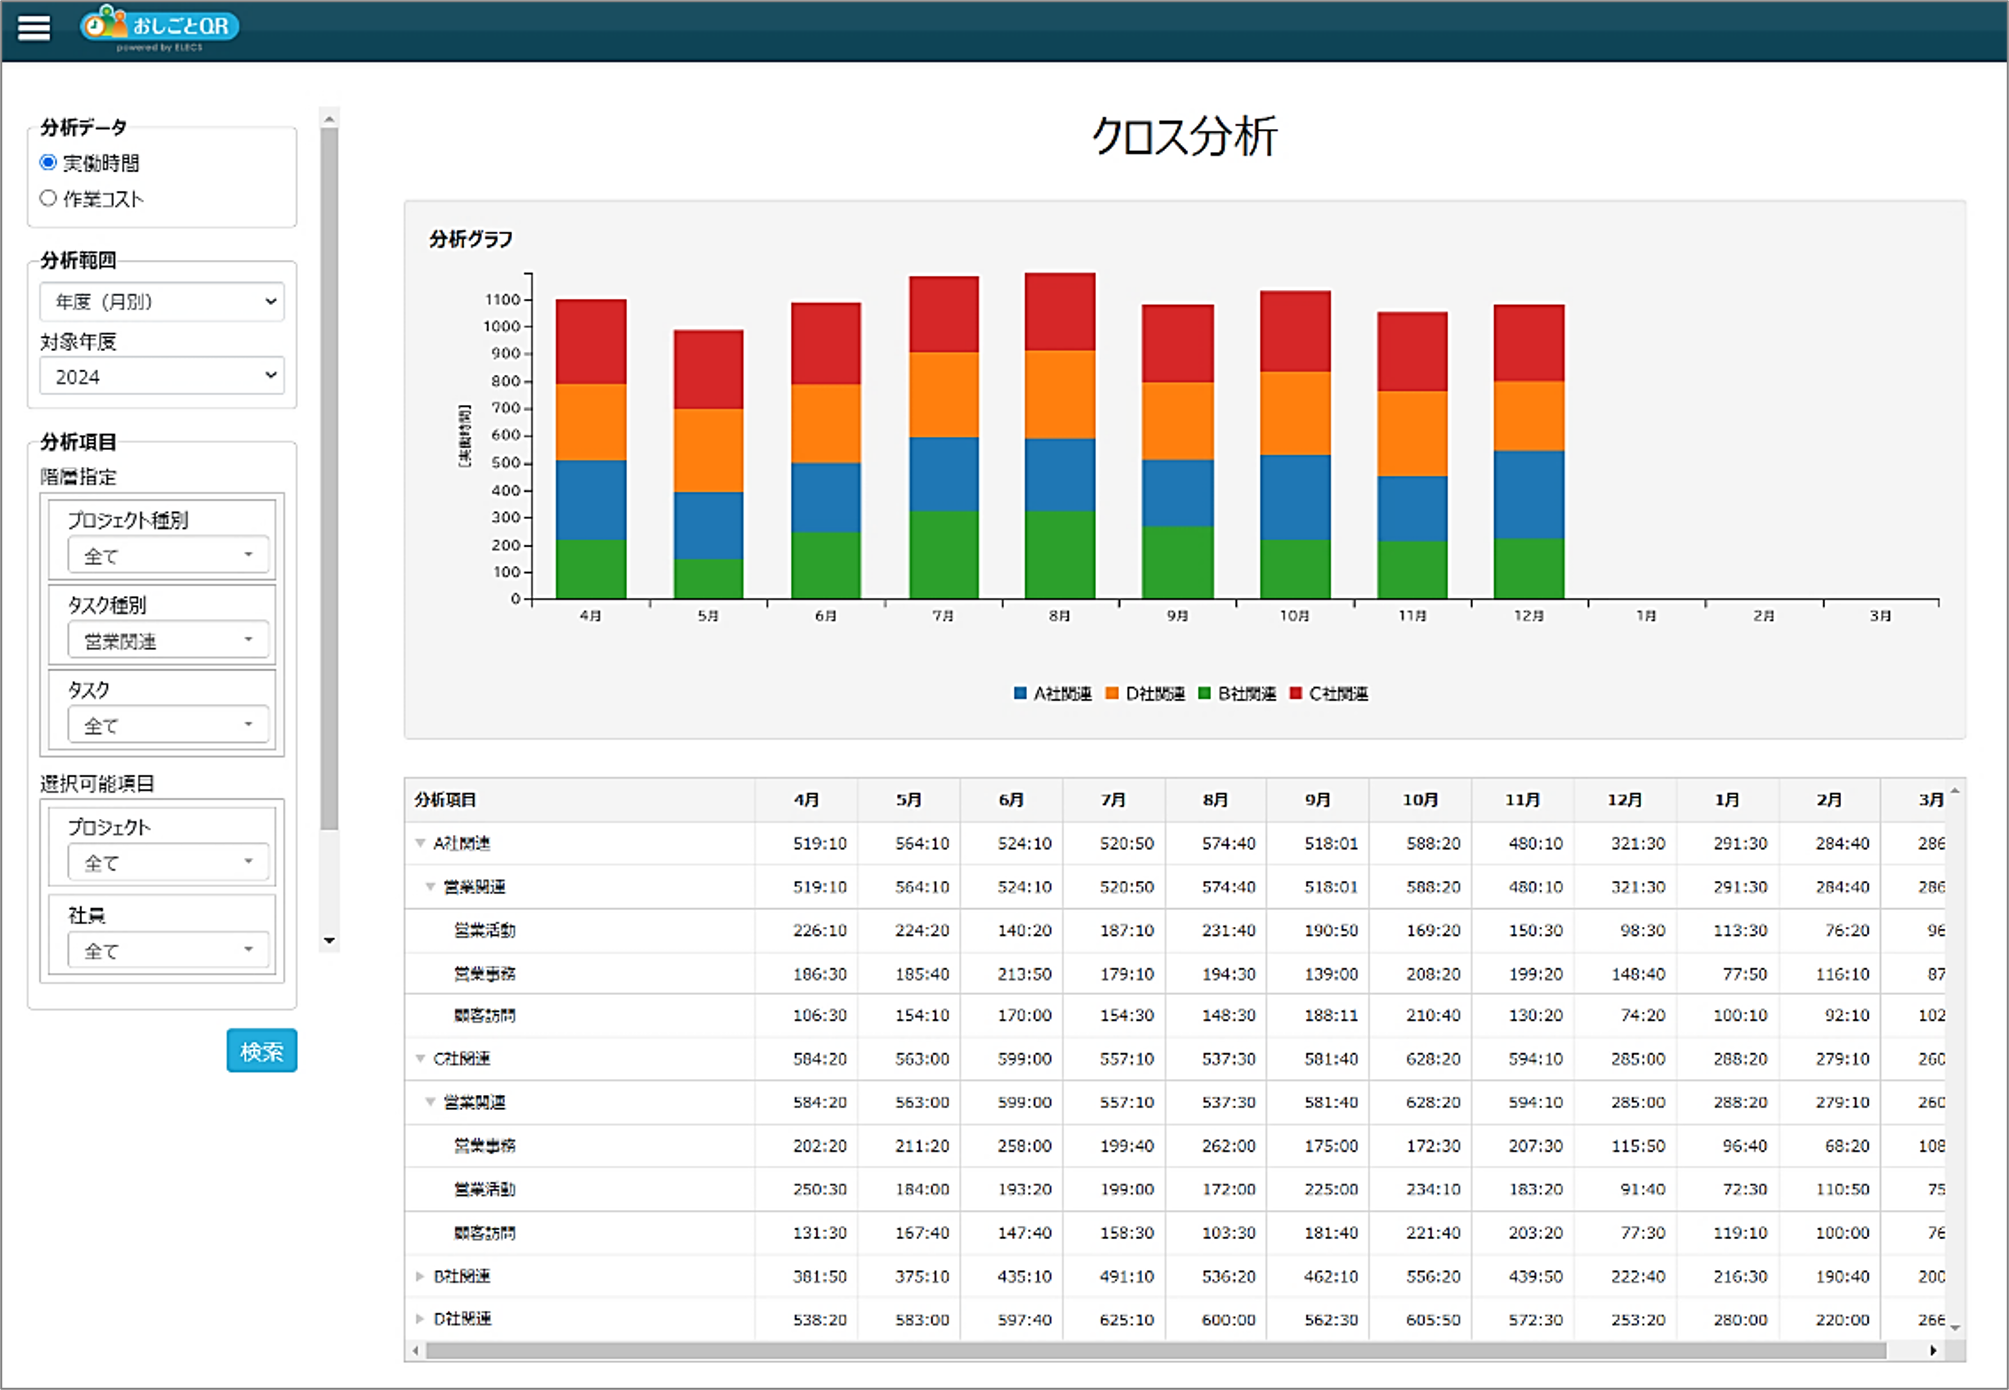Click the left panel scroll-down arrow
Image resolution: width=2009 pixels, height=1390 pixels.
329,941
